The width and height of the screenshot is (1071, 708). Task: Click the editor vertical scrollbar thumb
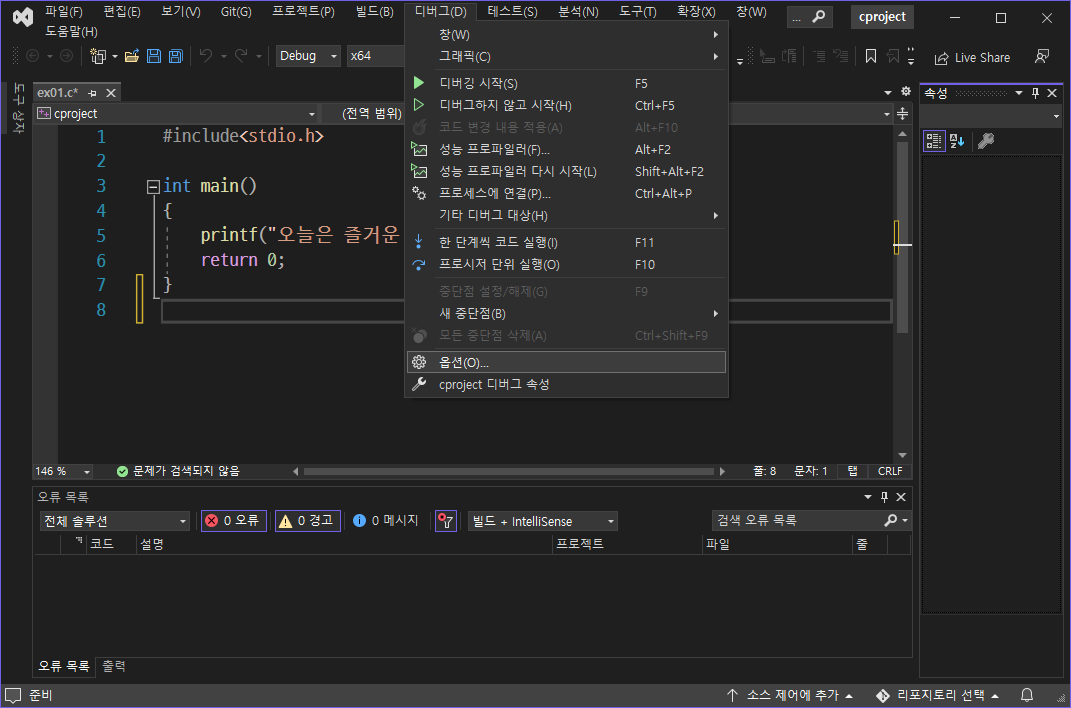[902, 238]
